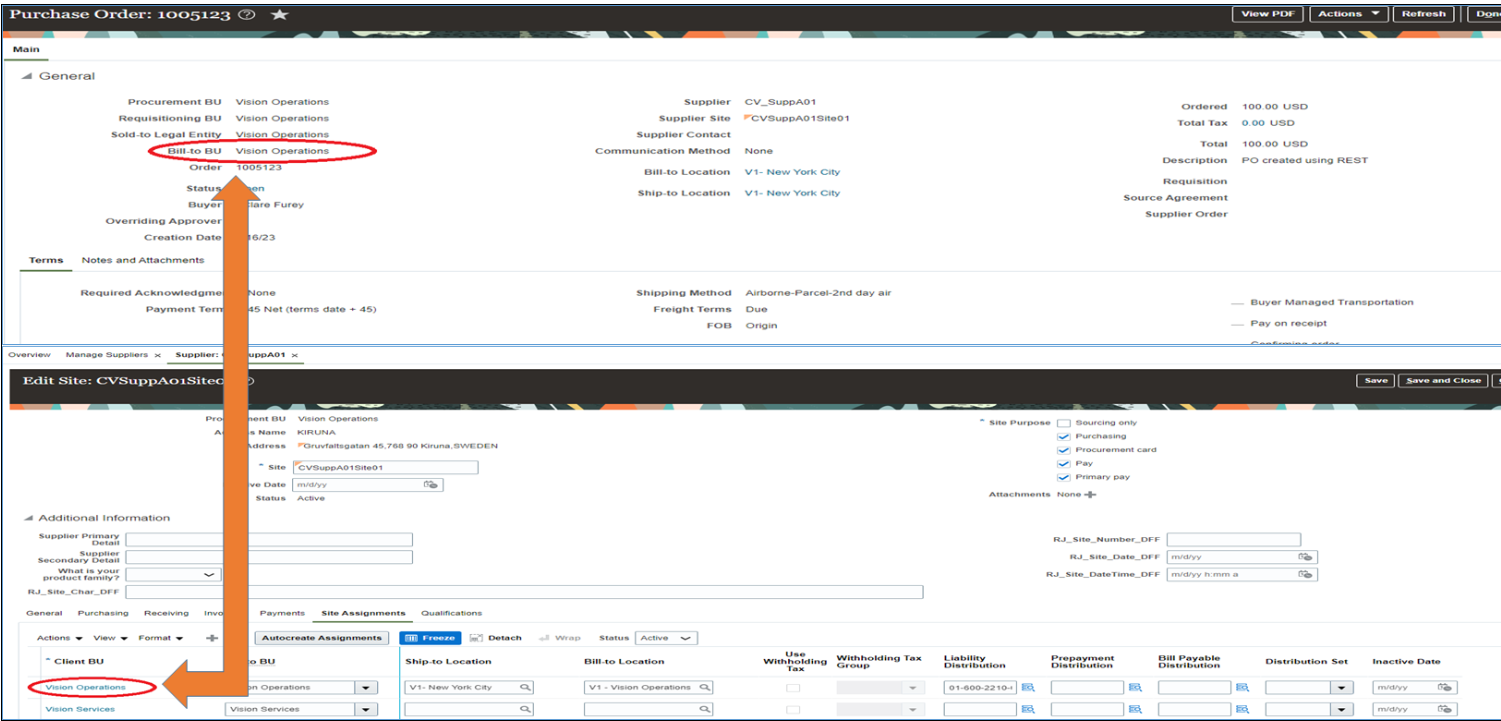Select the Main tab of the purchase order
Viewport: 1501px width, 721px height.
26,49
